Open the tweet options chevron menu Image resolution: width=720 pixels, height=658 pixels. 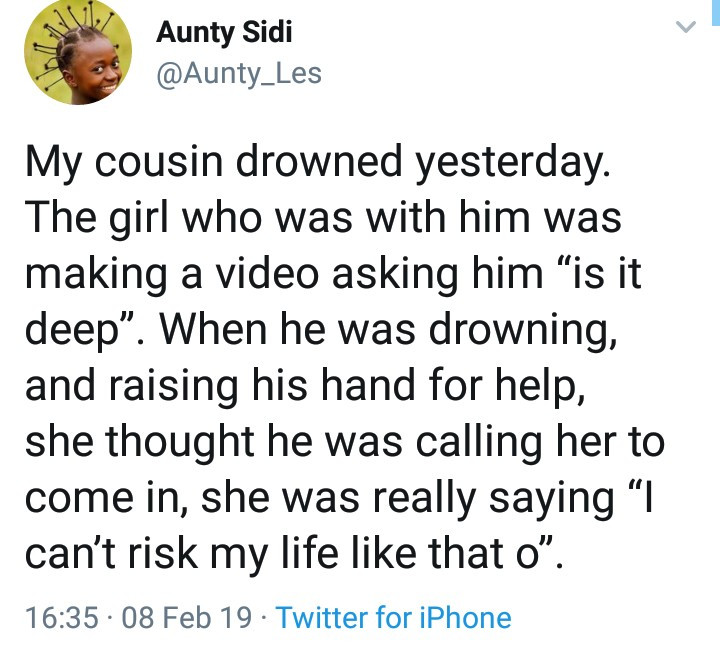(686, 27)
